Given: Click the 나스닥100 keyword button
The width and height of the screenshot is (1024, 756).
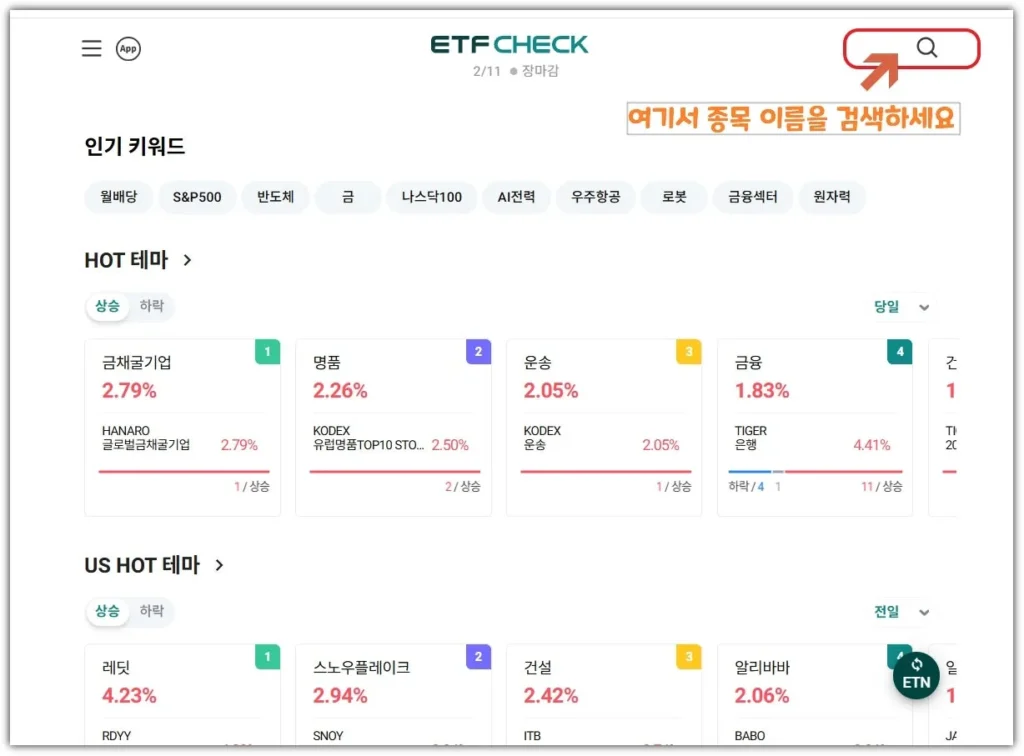Looking at the screenshot, I should (431, 197).
